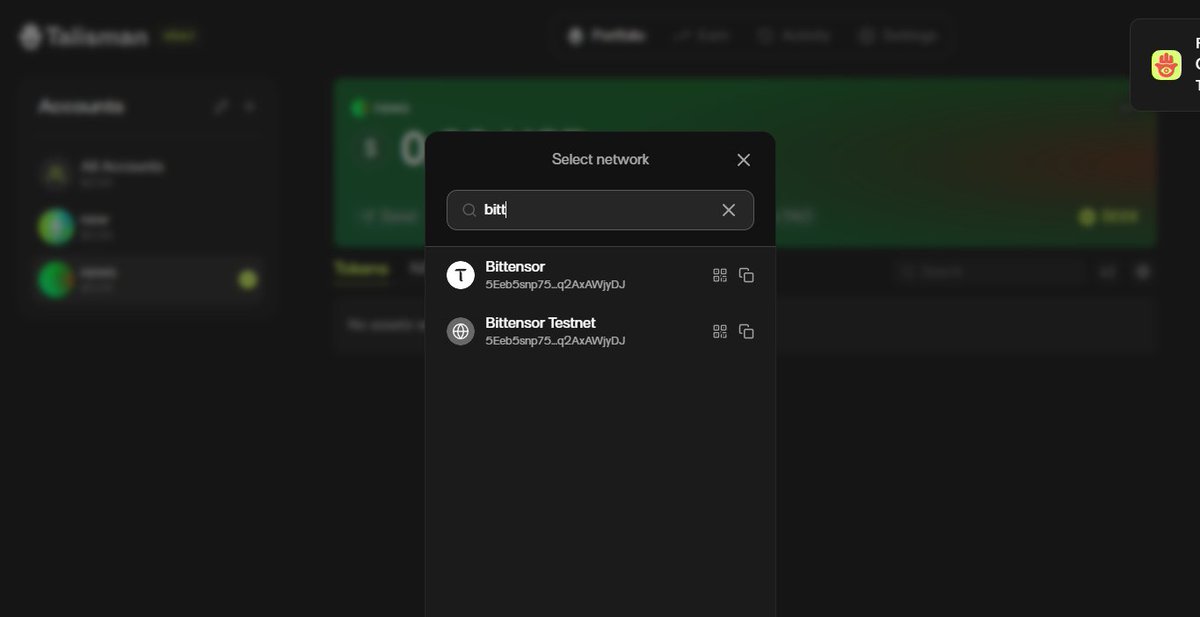Close the Select network dialog
This screenshot has width=1200, height=617.
(743, 160)
